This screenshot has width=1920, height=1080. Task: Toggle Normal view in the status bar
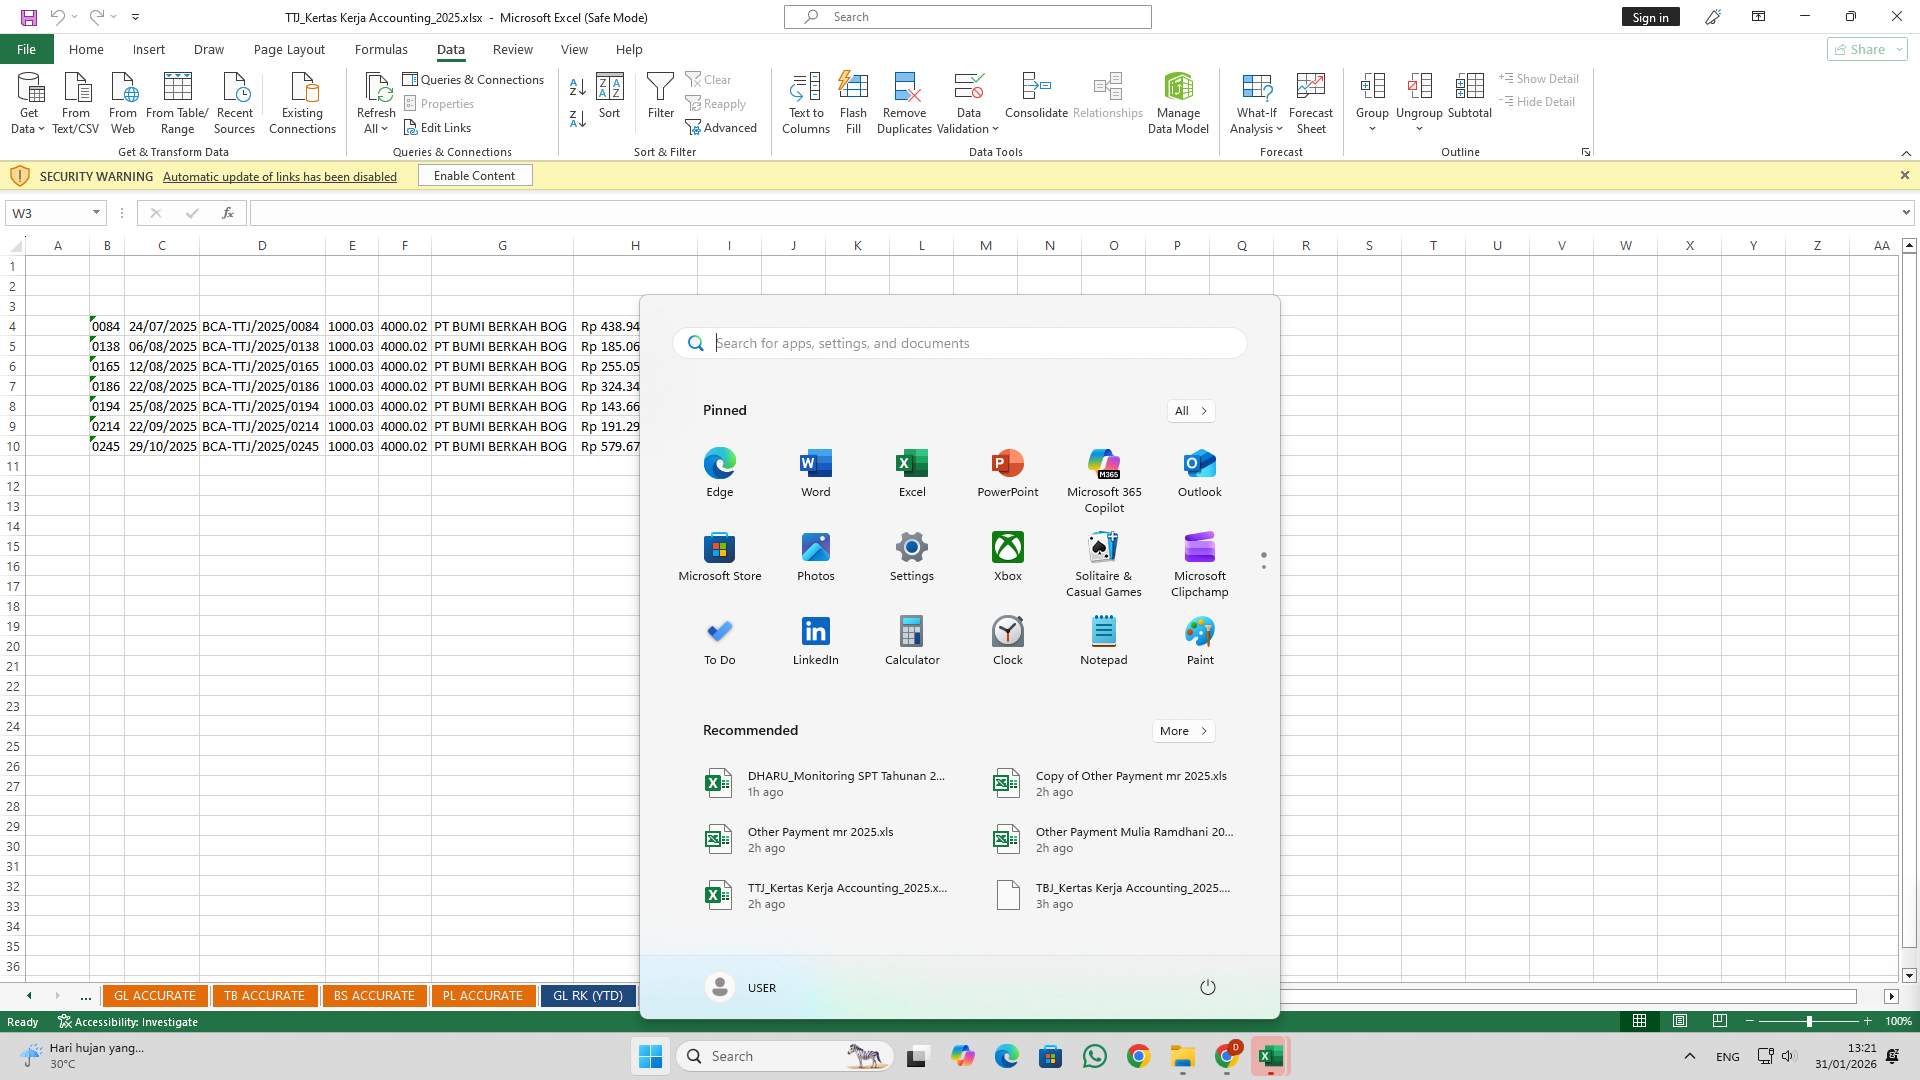1639,1021
